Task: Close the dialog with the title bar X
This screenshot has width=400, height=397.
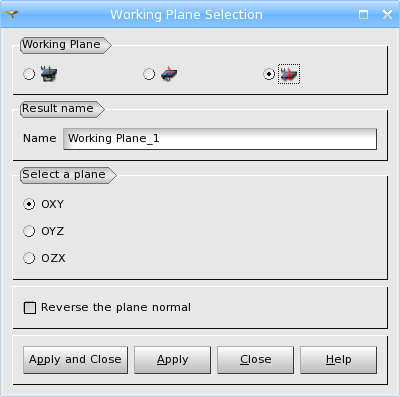Action: pos(387,14)
